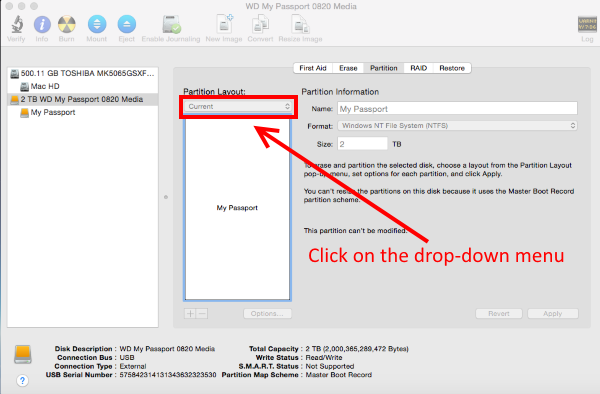Click the Enable Journaling icon
Screen dimensions: 600x394
click(171, 24)
